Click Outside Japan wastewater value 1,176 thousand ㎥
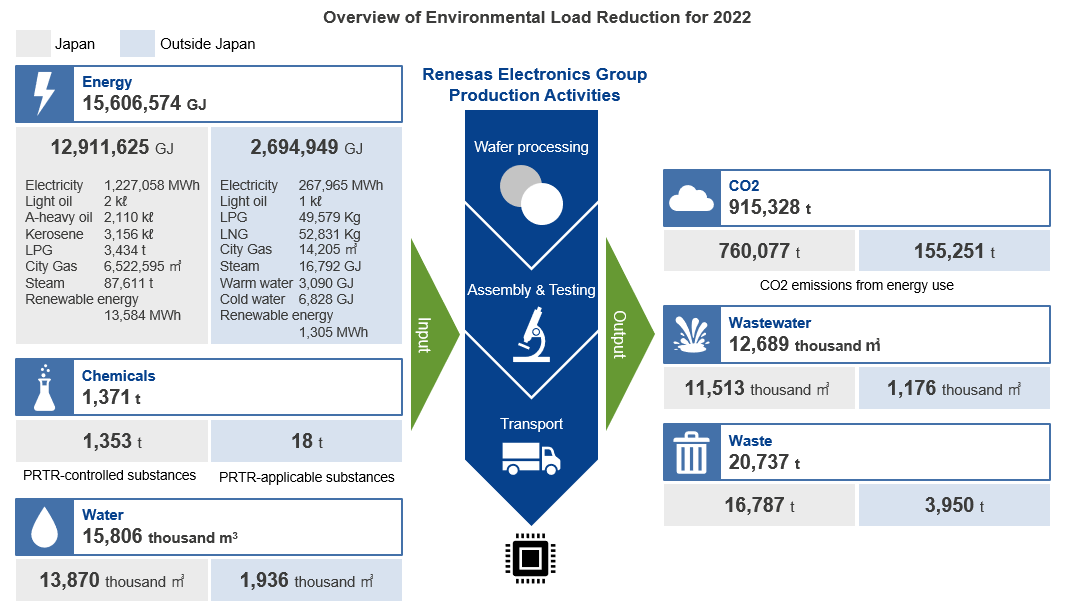 954,388
